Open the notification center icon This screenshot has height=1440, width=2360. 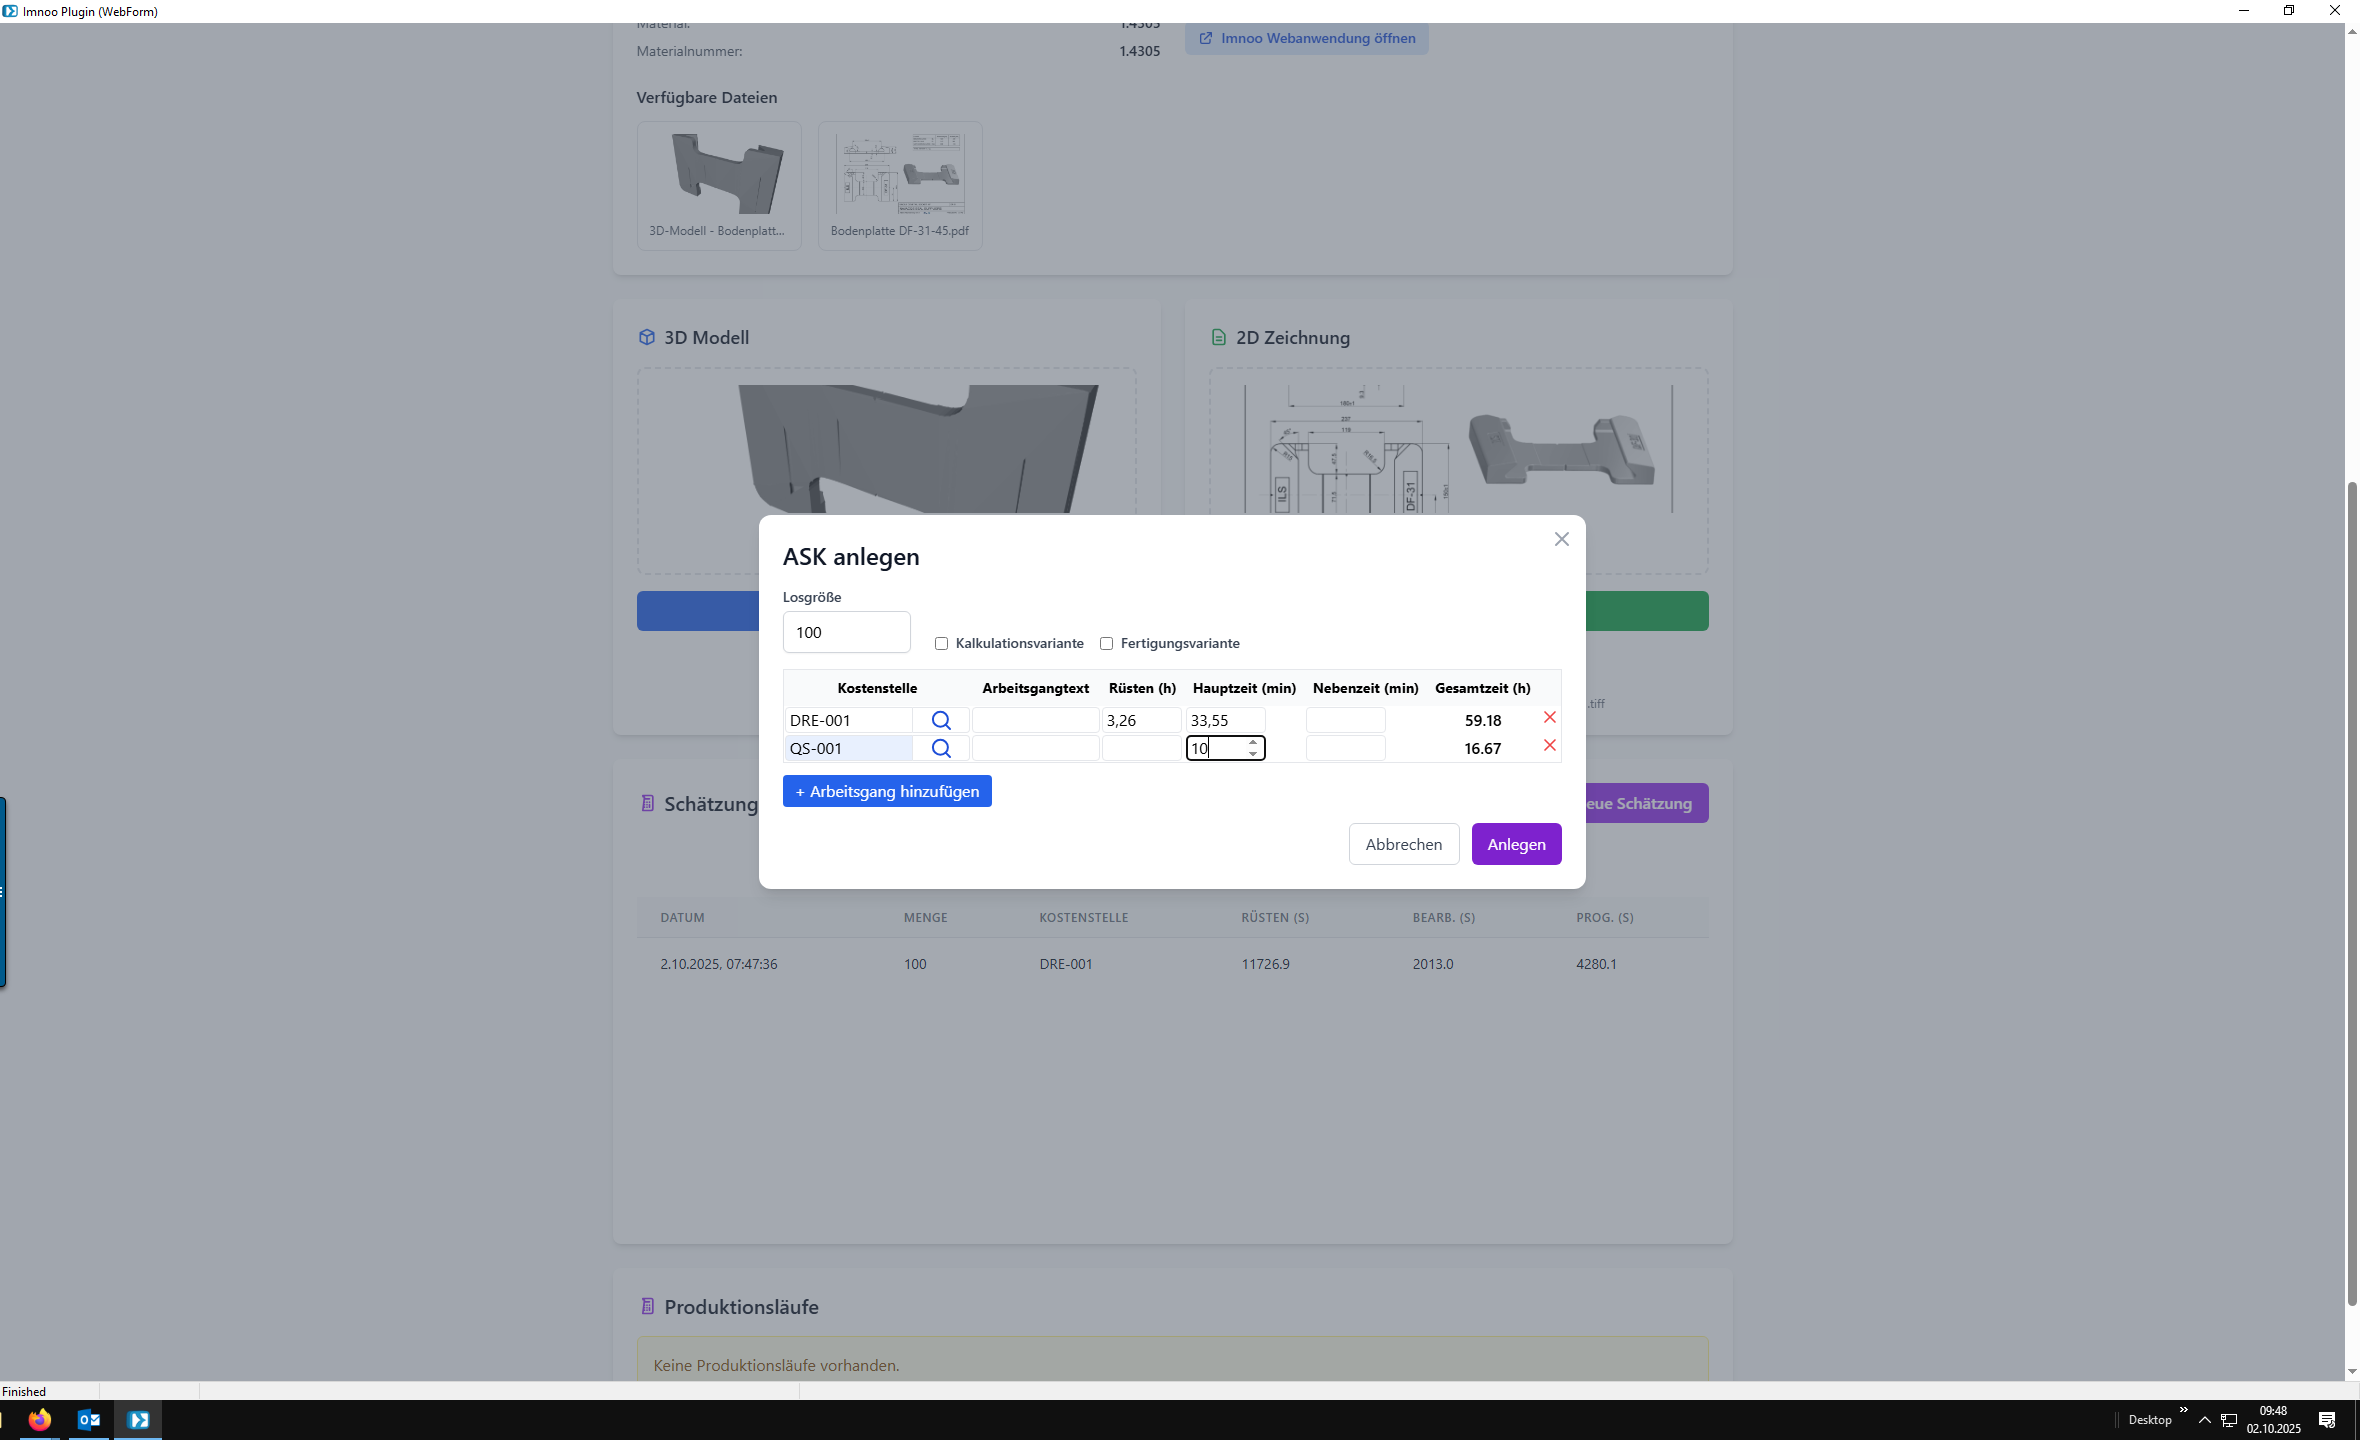[x=2327, y=1420]
